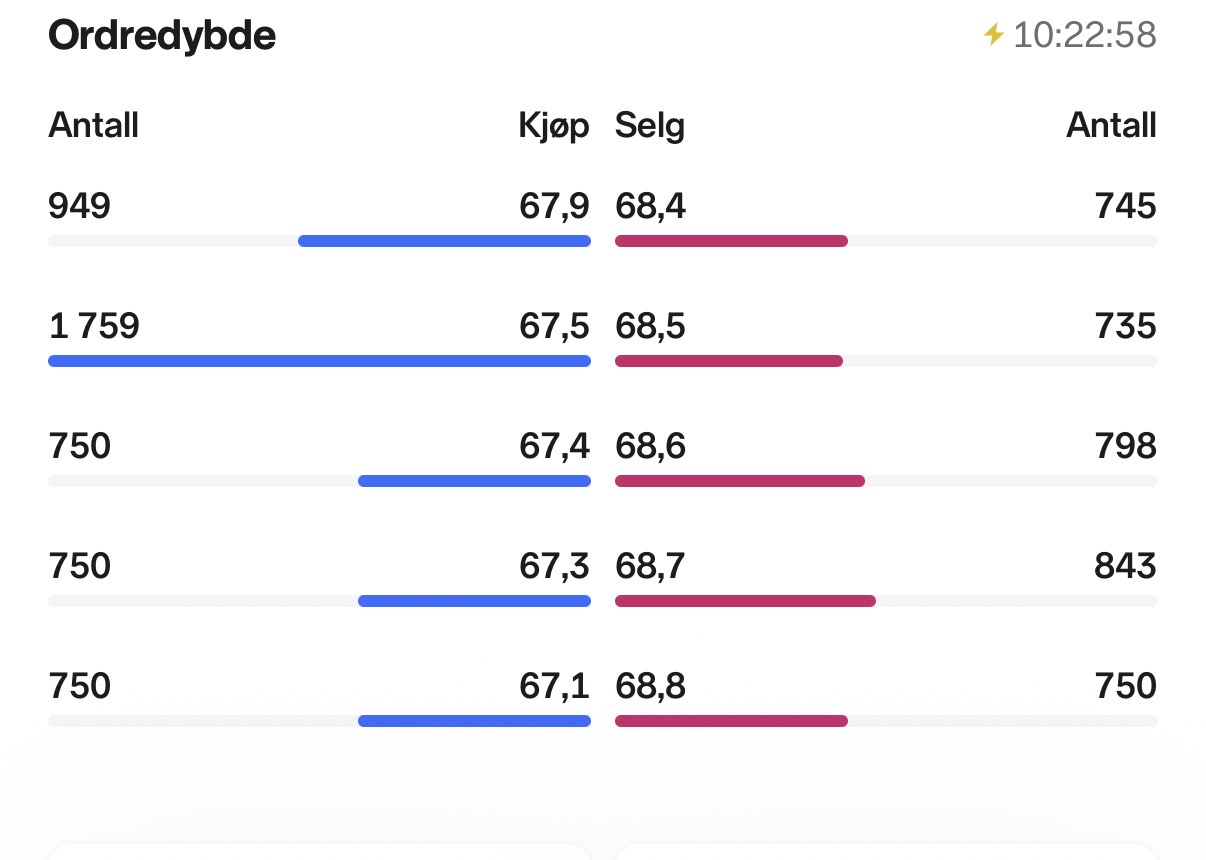This screenshot has height=860, width=1206.
Task: Click the ask quantity 843
Action: (x=1125, y=567)
